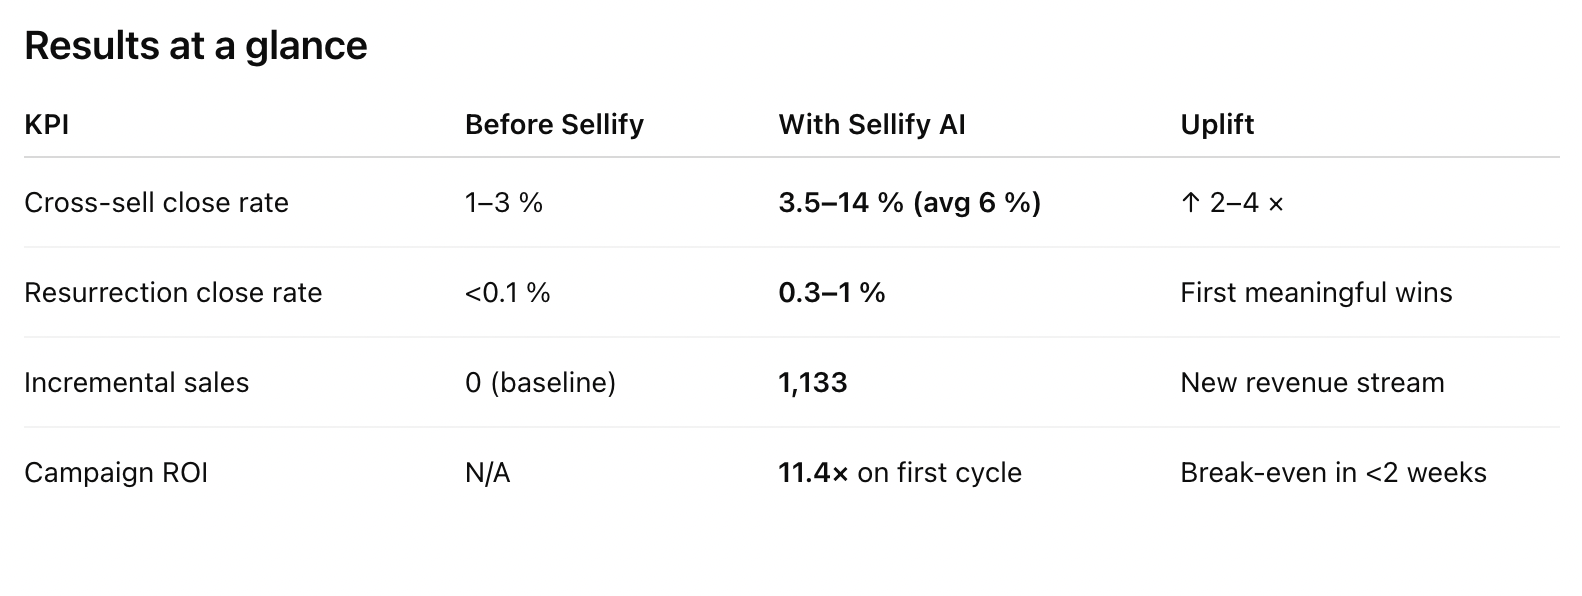Click the 'Results at a glance' heading
Image resolution: width=1582 pixels, height=596 pixels.
pos(196,46)
